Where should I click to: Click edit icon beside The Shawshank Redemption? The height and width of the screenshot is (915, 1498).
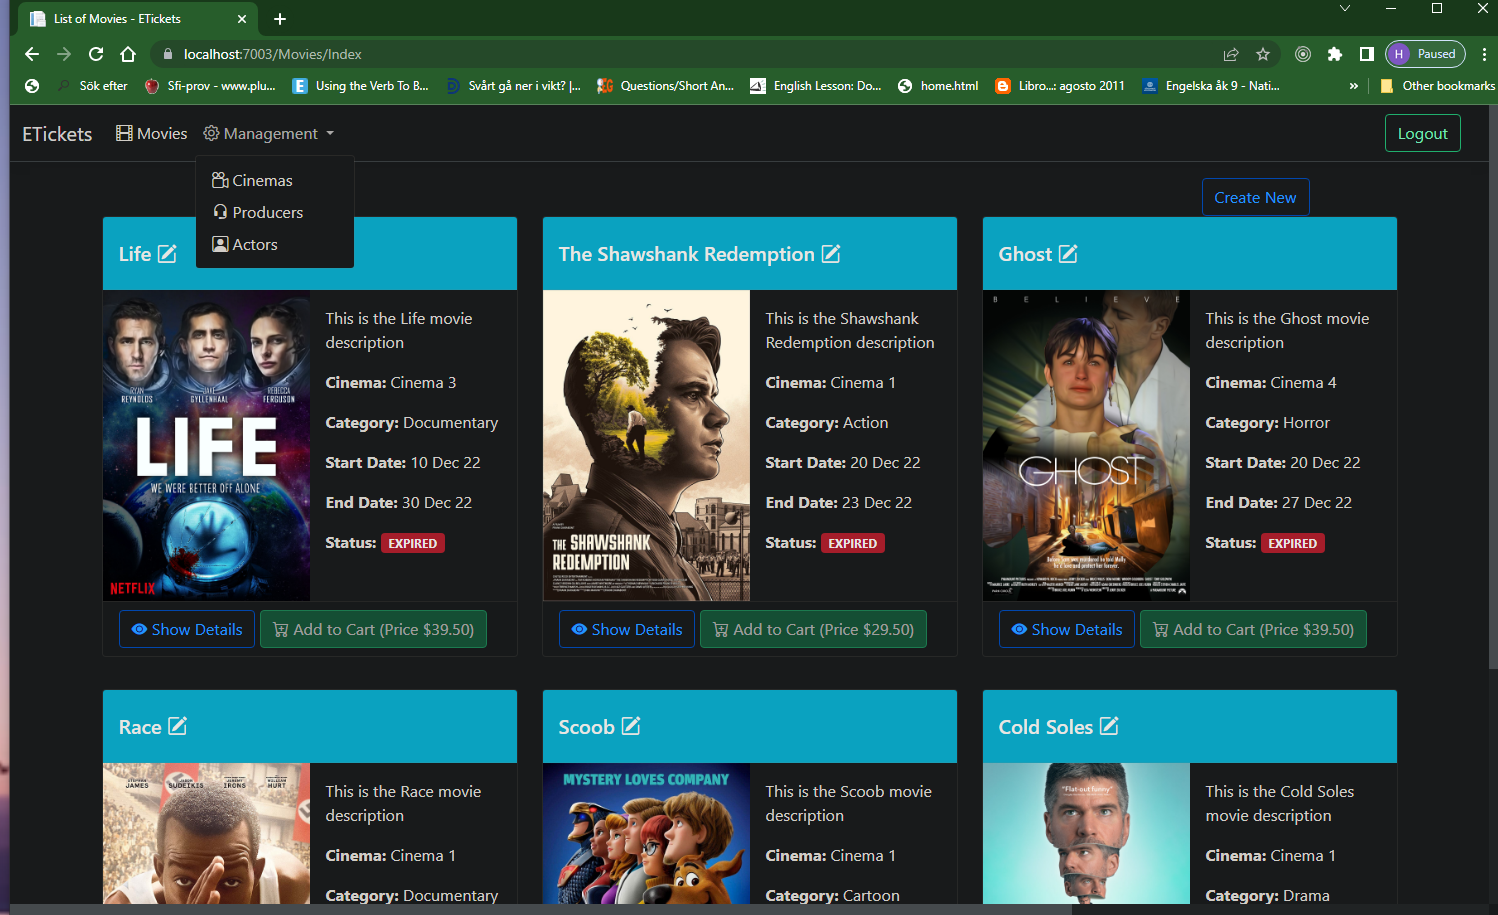click(x=831, y=254)
